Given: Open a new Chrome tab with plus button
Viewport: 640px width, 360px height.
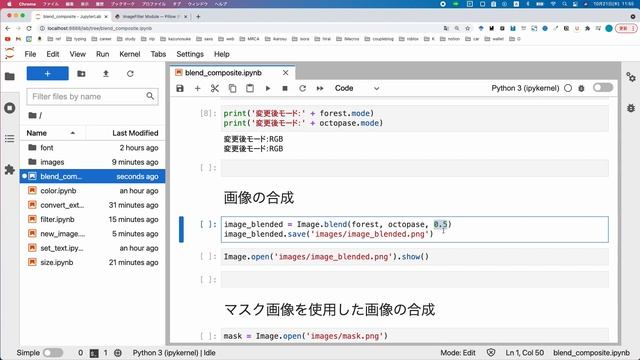Looking at the screenshot, I should 198,17.
